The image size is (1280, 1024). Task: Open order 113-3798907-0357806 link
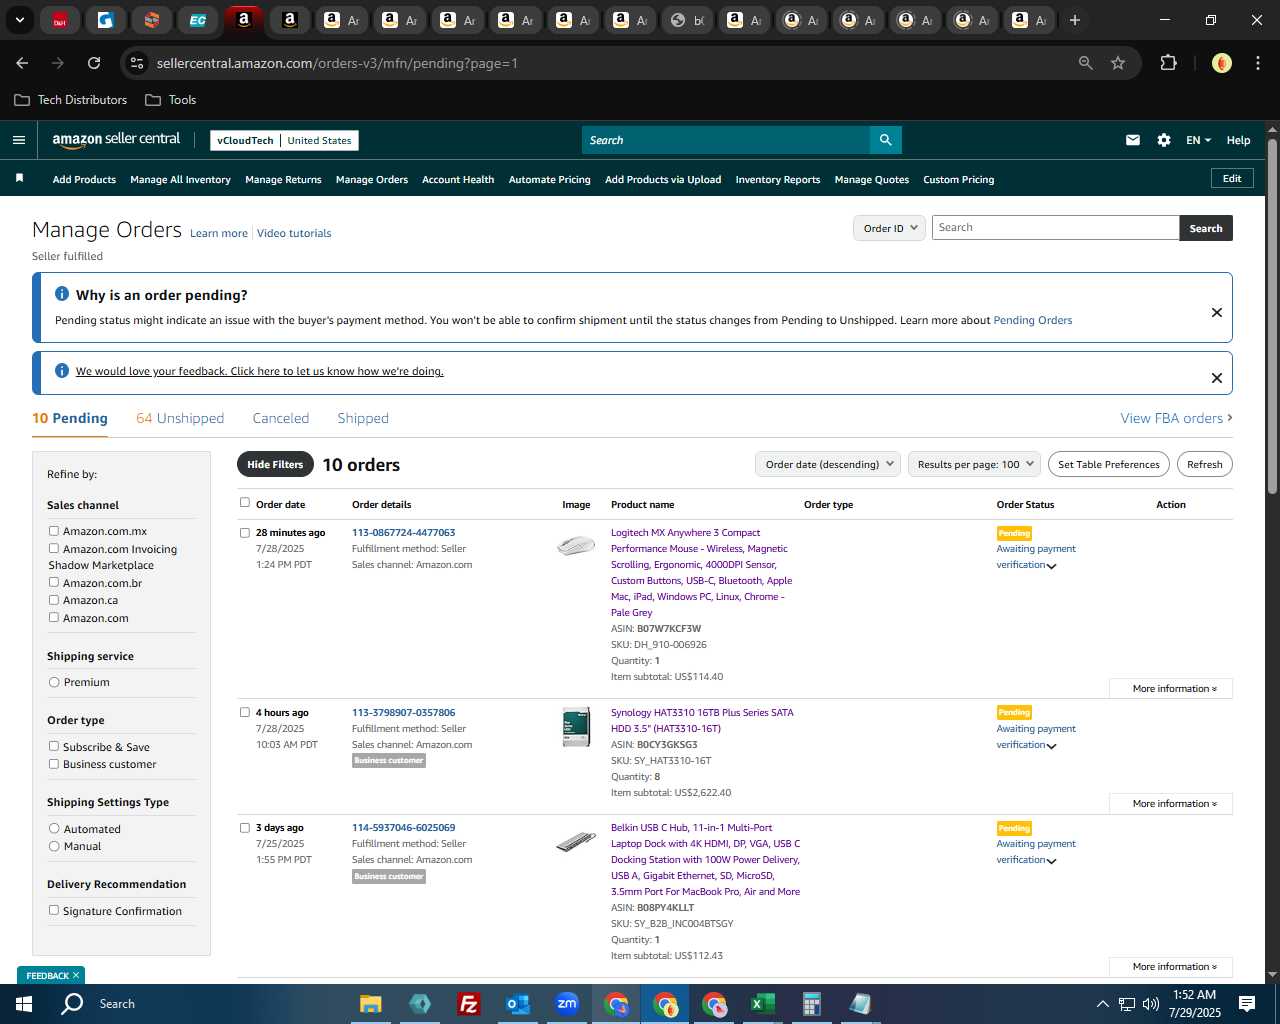coord(403,713)
